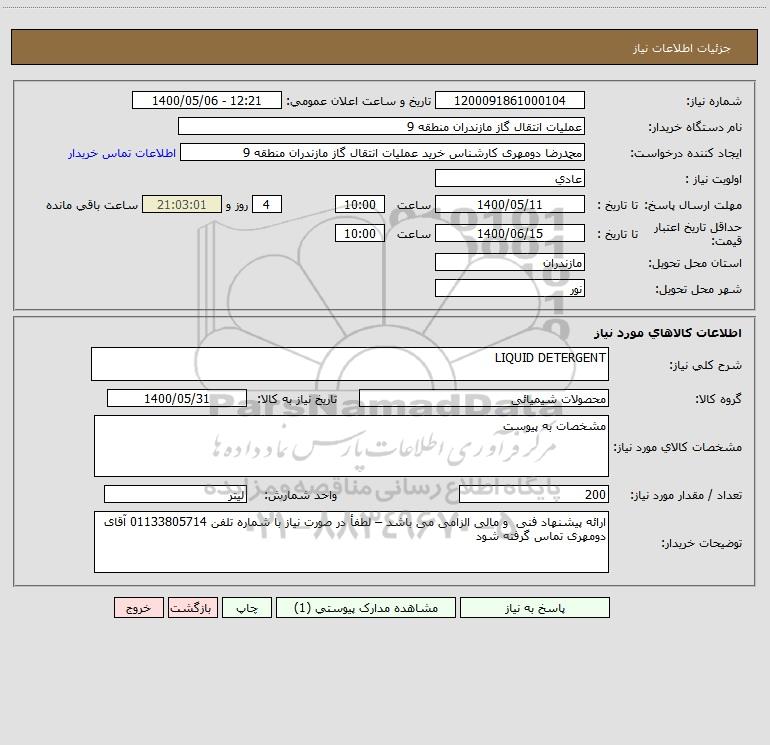Image resolution: width=770 pixels, height=745 pixels.
Task: Click request creator field محمدرضا دومهری
Action: click(x=383, y=152)
